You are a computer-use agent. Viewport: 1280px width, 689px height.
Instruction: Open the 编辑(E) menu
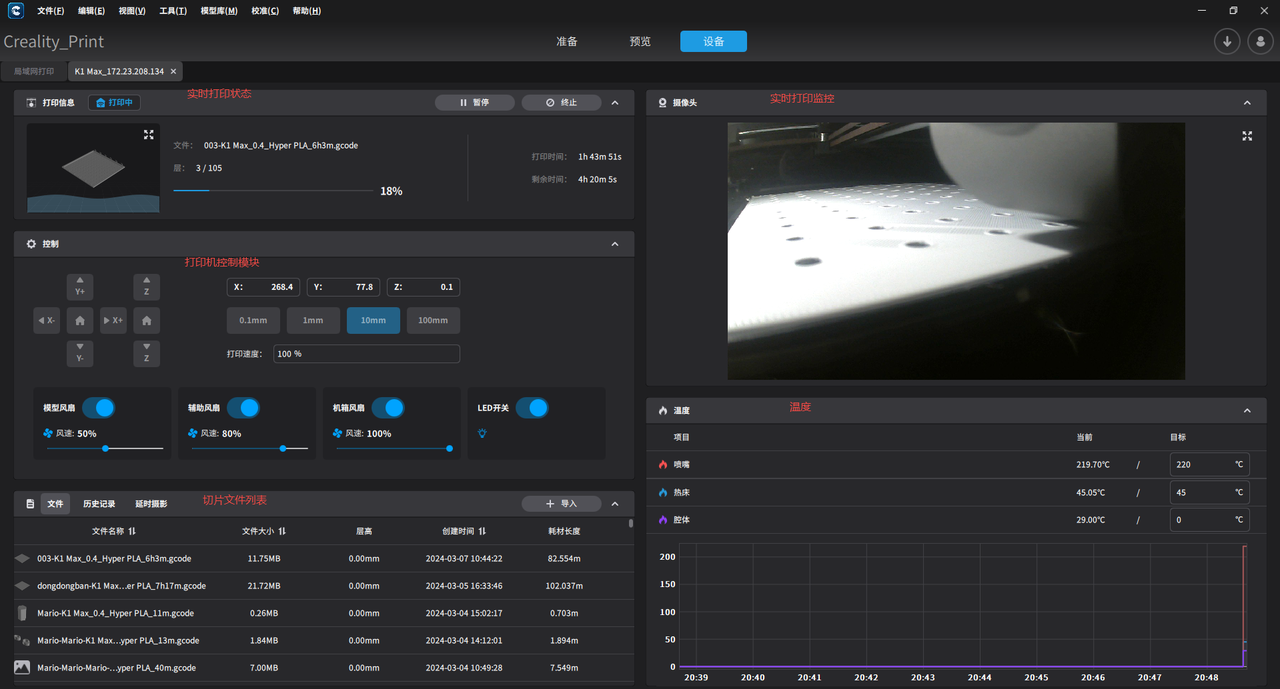coord(91,11)
